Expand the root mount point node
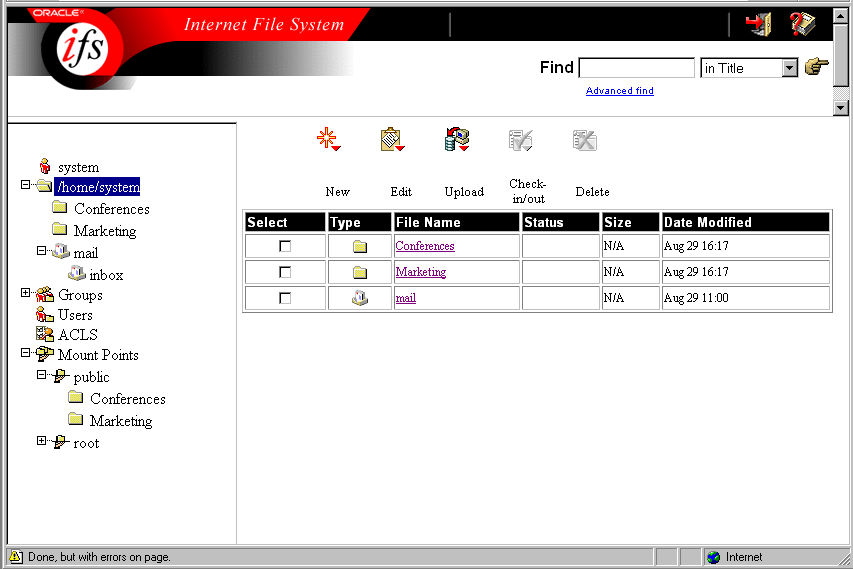 [x=41, y=441]
